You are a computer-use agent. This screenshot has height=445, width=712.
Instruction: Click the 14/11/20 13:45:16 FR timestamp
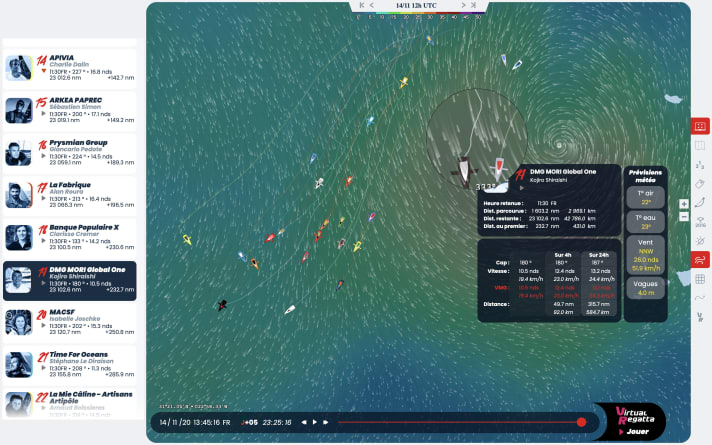(195, 422)
